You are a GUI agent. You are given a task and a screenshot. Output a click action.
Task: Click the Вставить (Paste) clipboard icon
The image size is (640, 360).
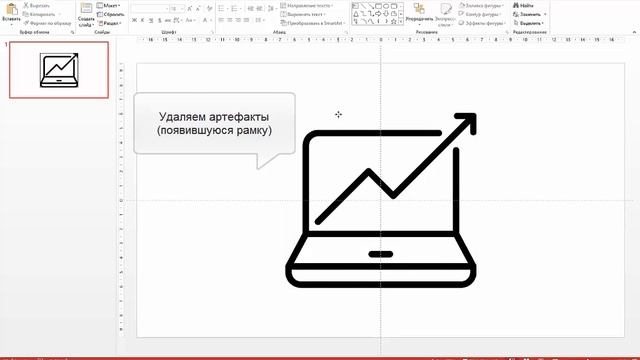click(11, 9)
